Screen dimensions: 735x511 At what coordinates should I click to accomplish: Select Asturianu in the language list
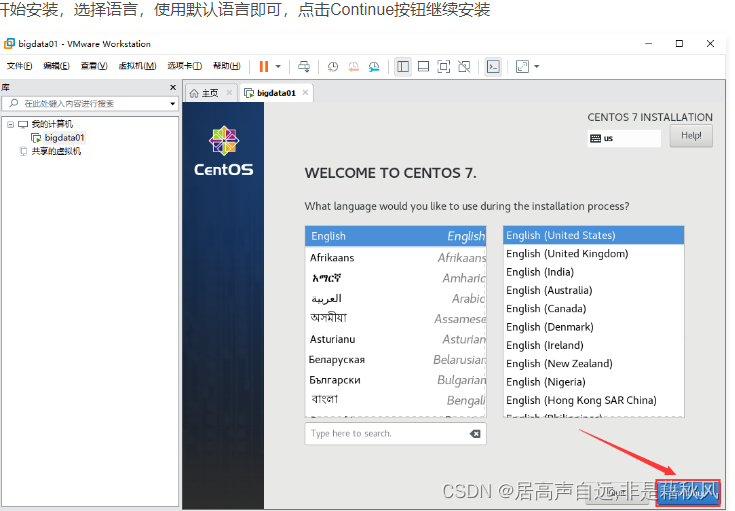tap(396, 339)
